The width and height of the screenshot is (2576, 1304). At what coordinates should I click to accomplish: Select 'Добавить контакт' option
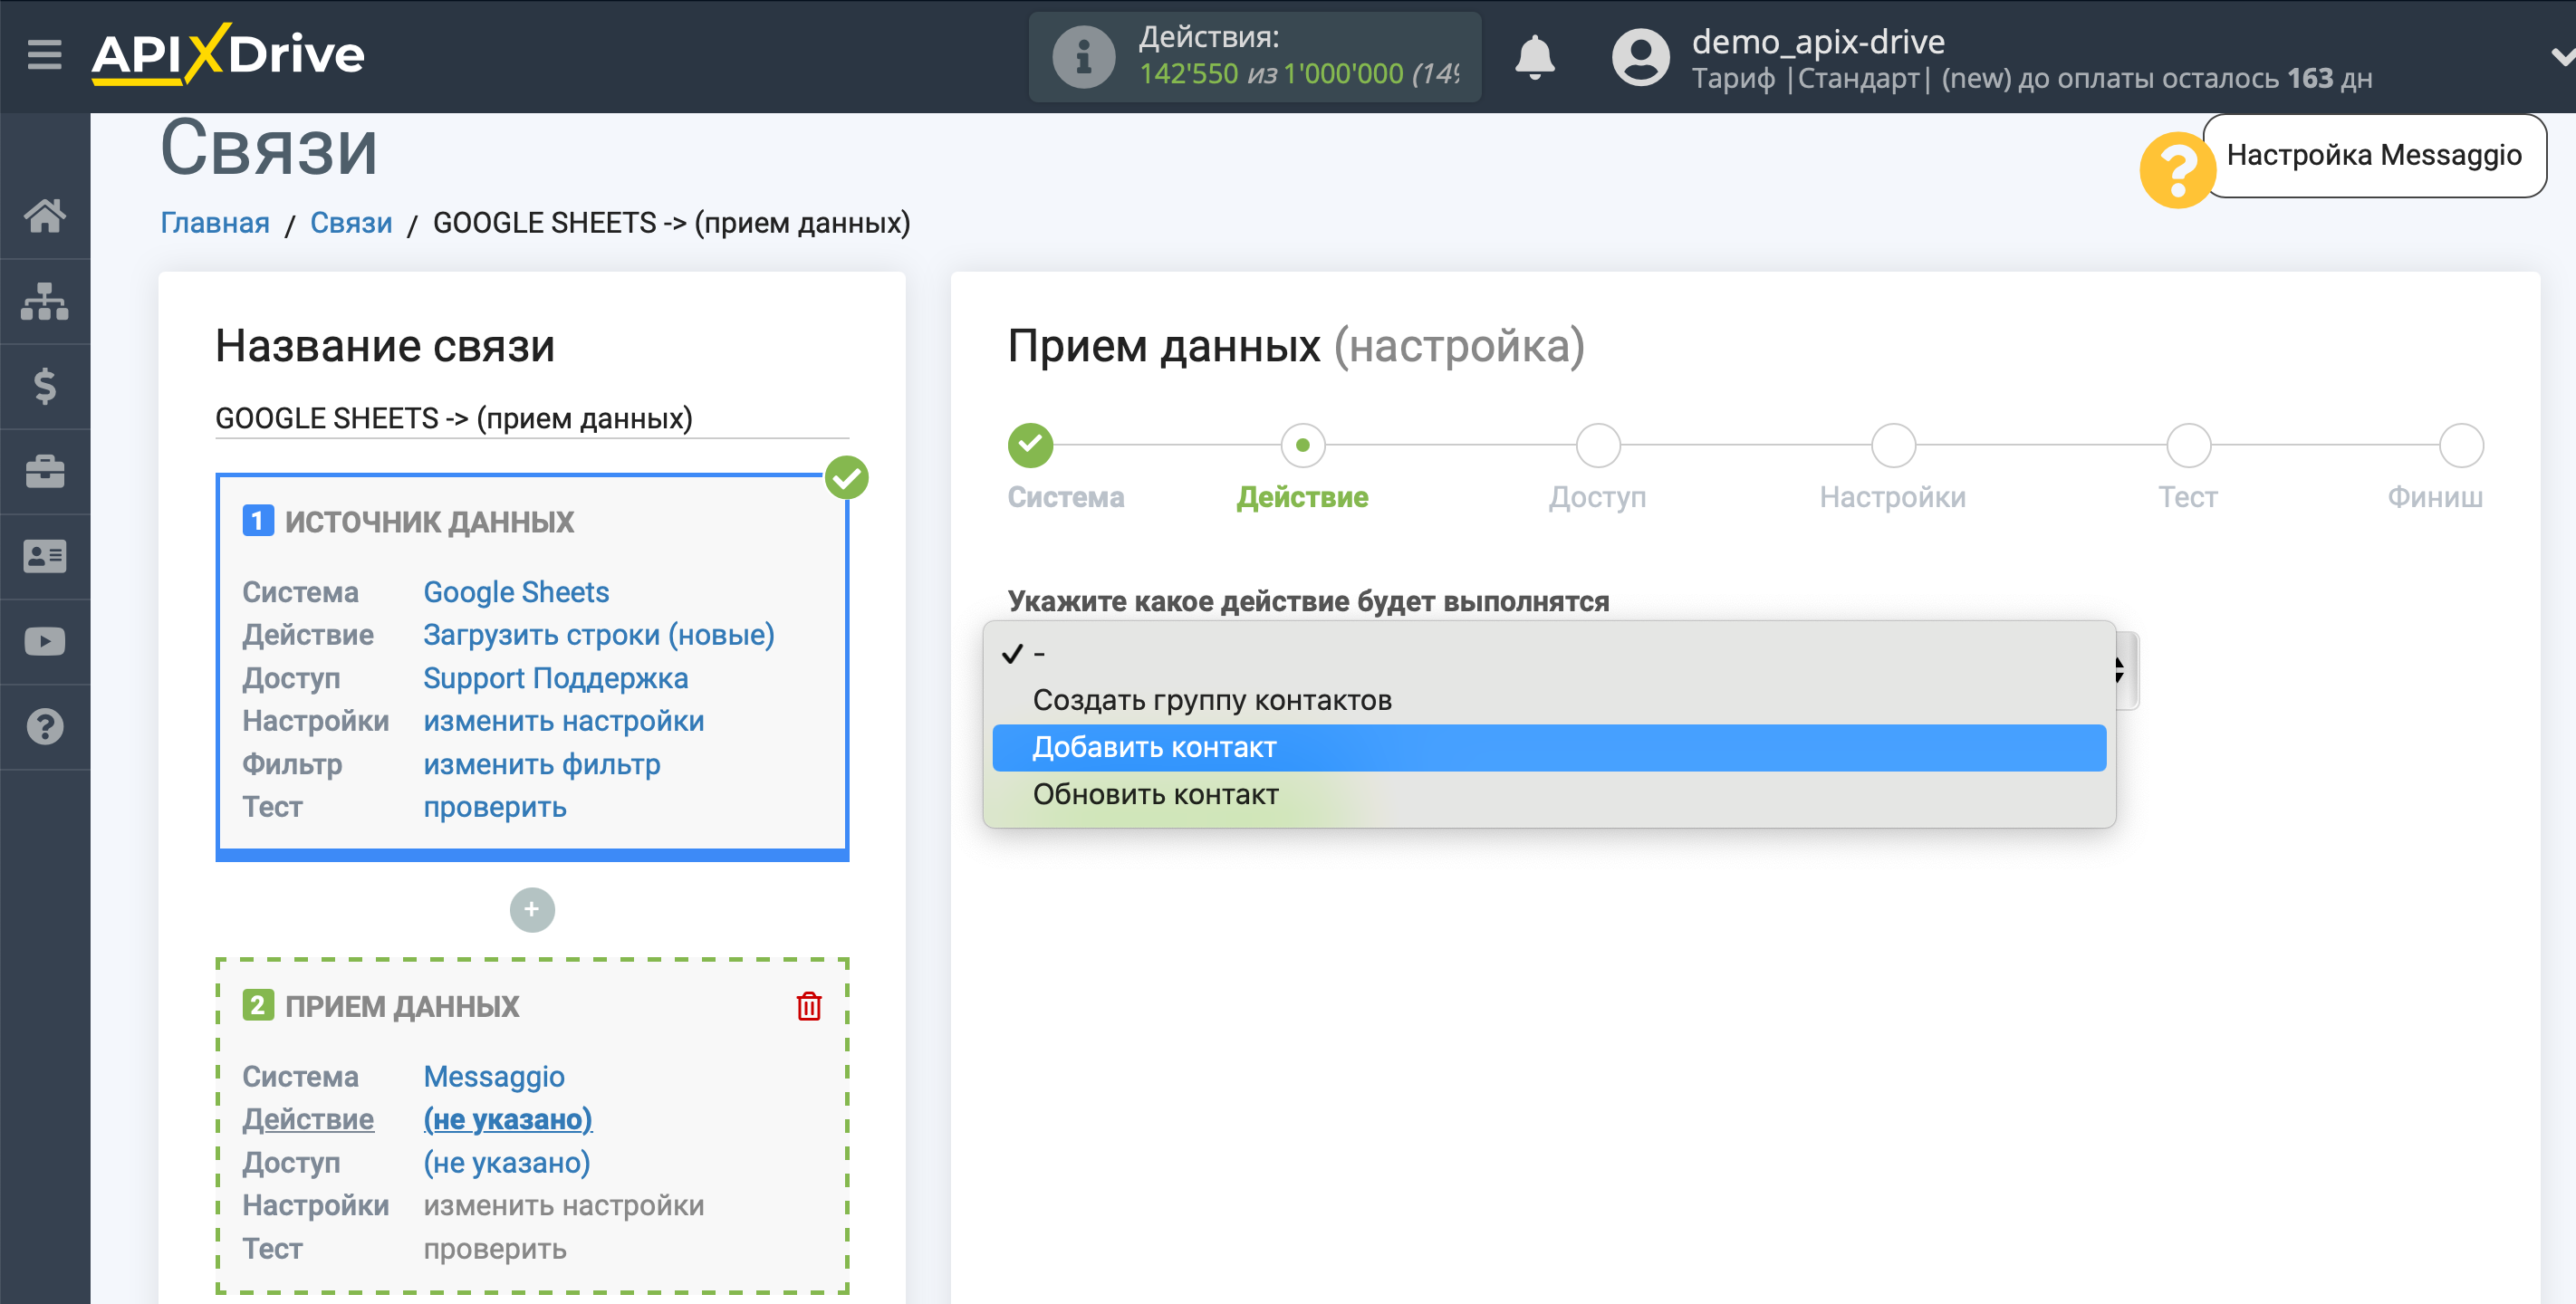click(1549, 747)
